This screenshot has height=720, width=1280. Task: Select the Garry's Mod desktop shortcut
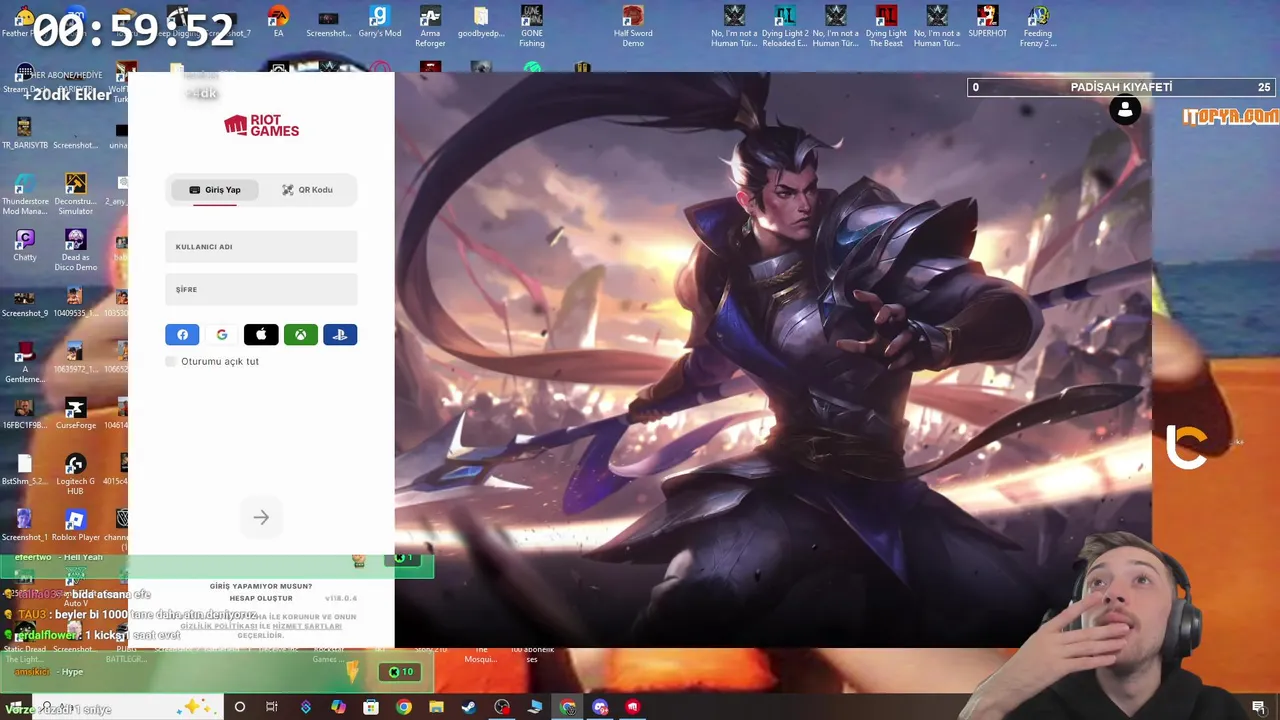tap(379, 23)
